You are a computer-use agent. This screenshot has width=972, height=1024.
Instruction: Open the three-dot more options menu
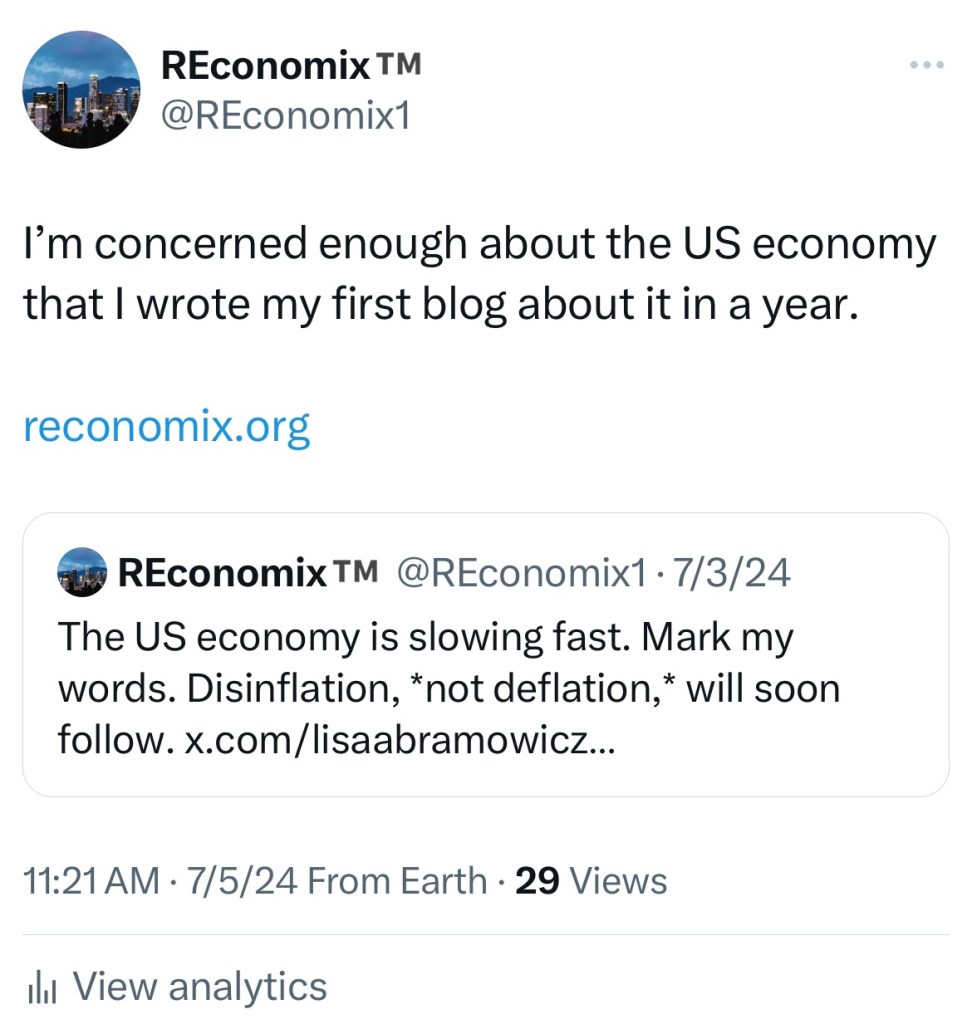pos(927,66)
